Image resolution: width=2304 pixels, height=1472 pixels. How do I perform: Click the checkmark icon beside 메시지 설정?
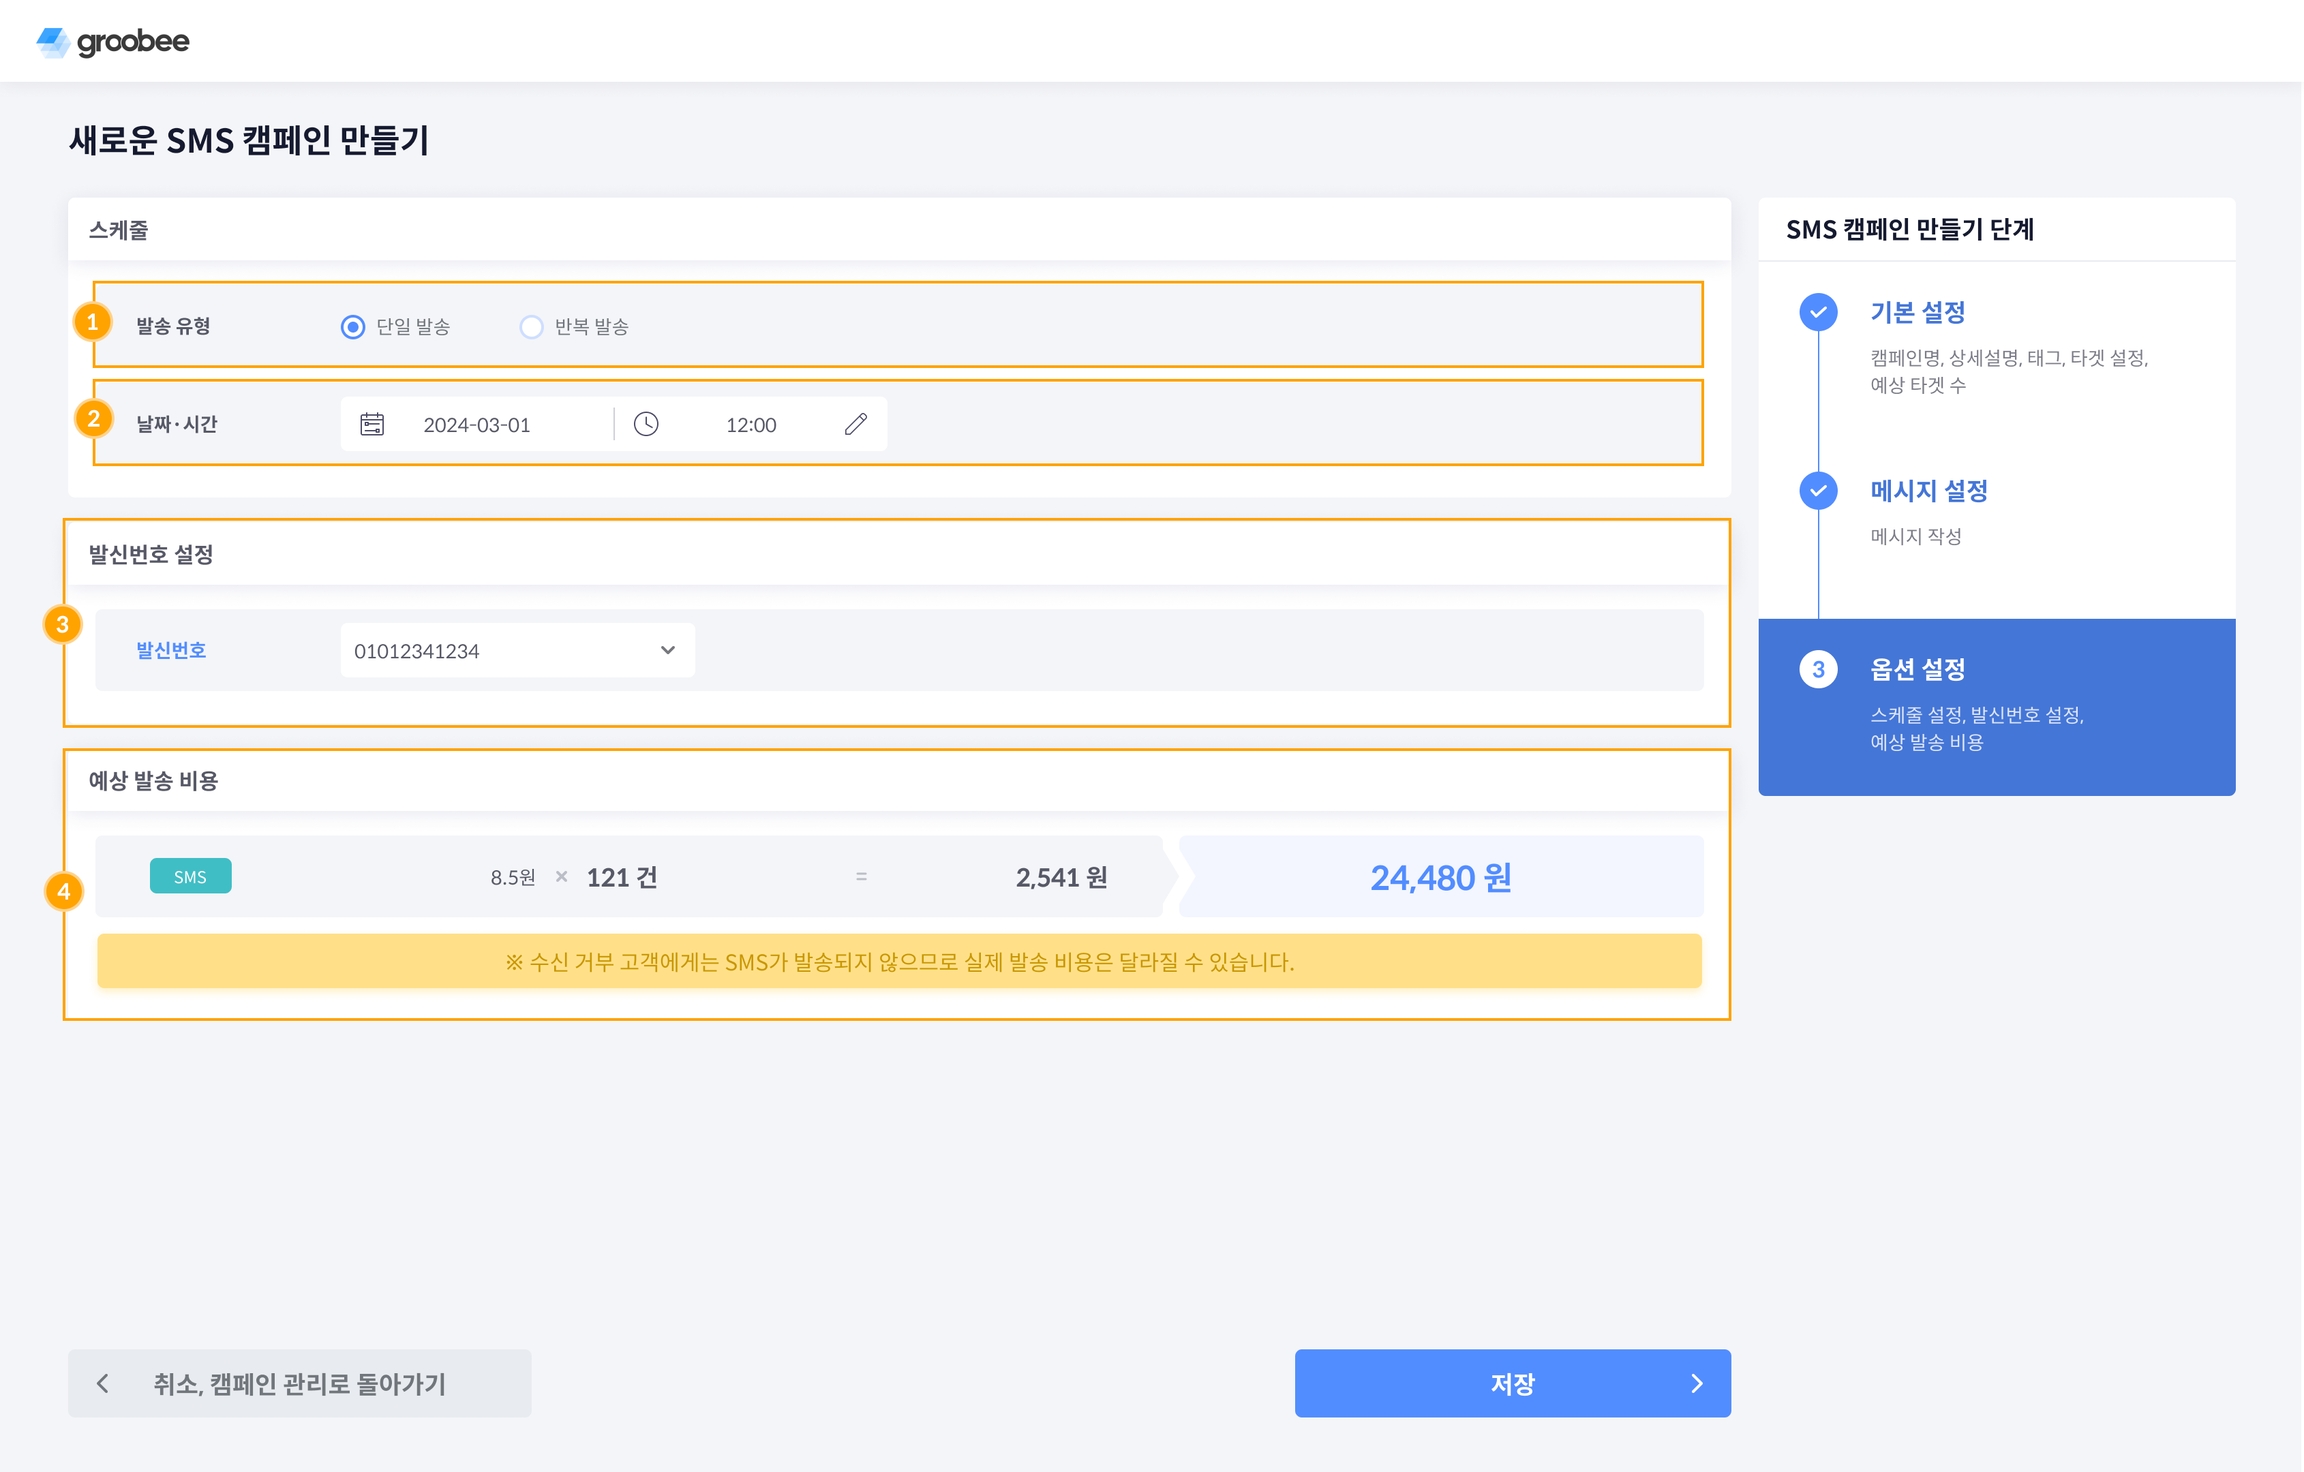(1818, 491)
